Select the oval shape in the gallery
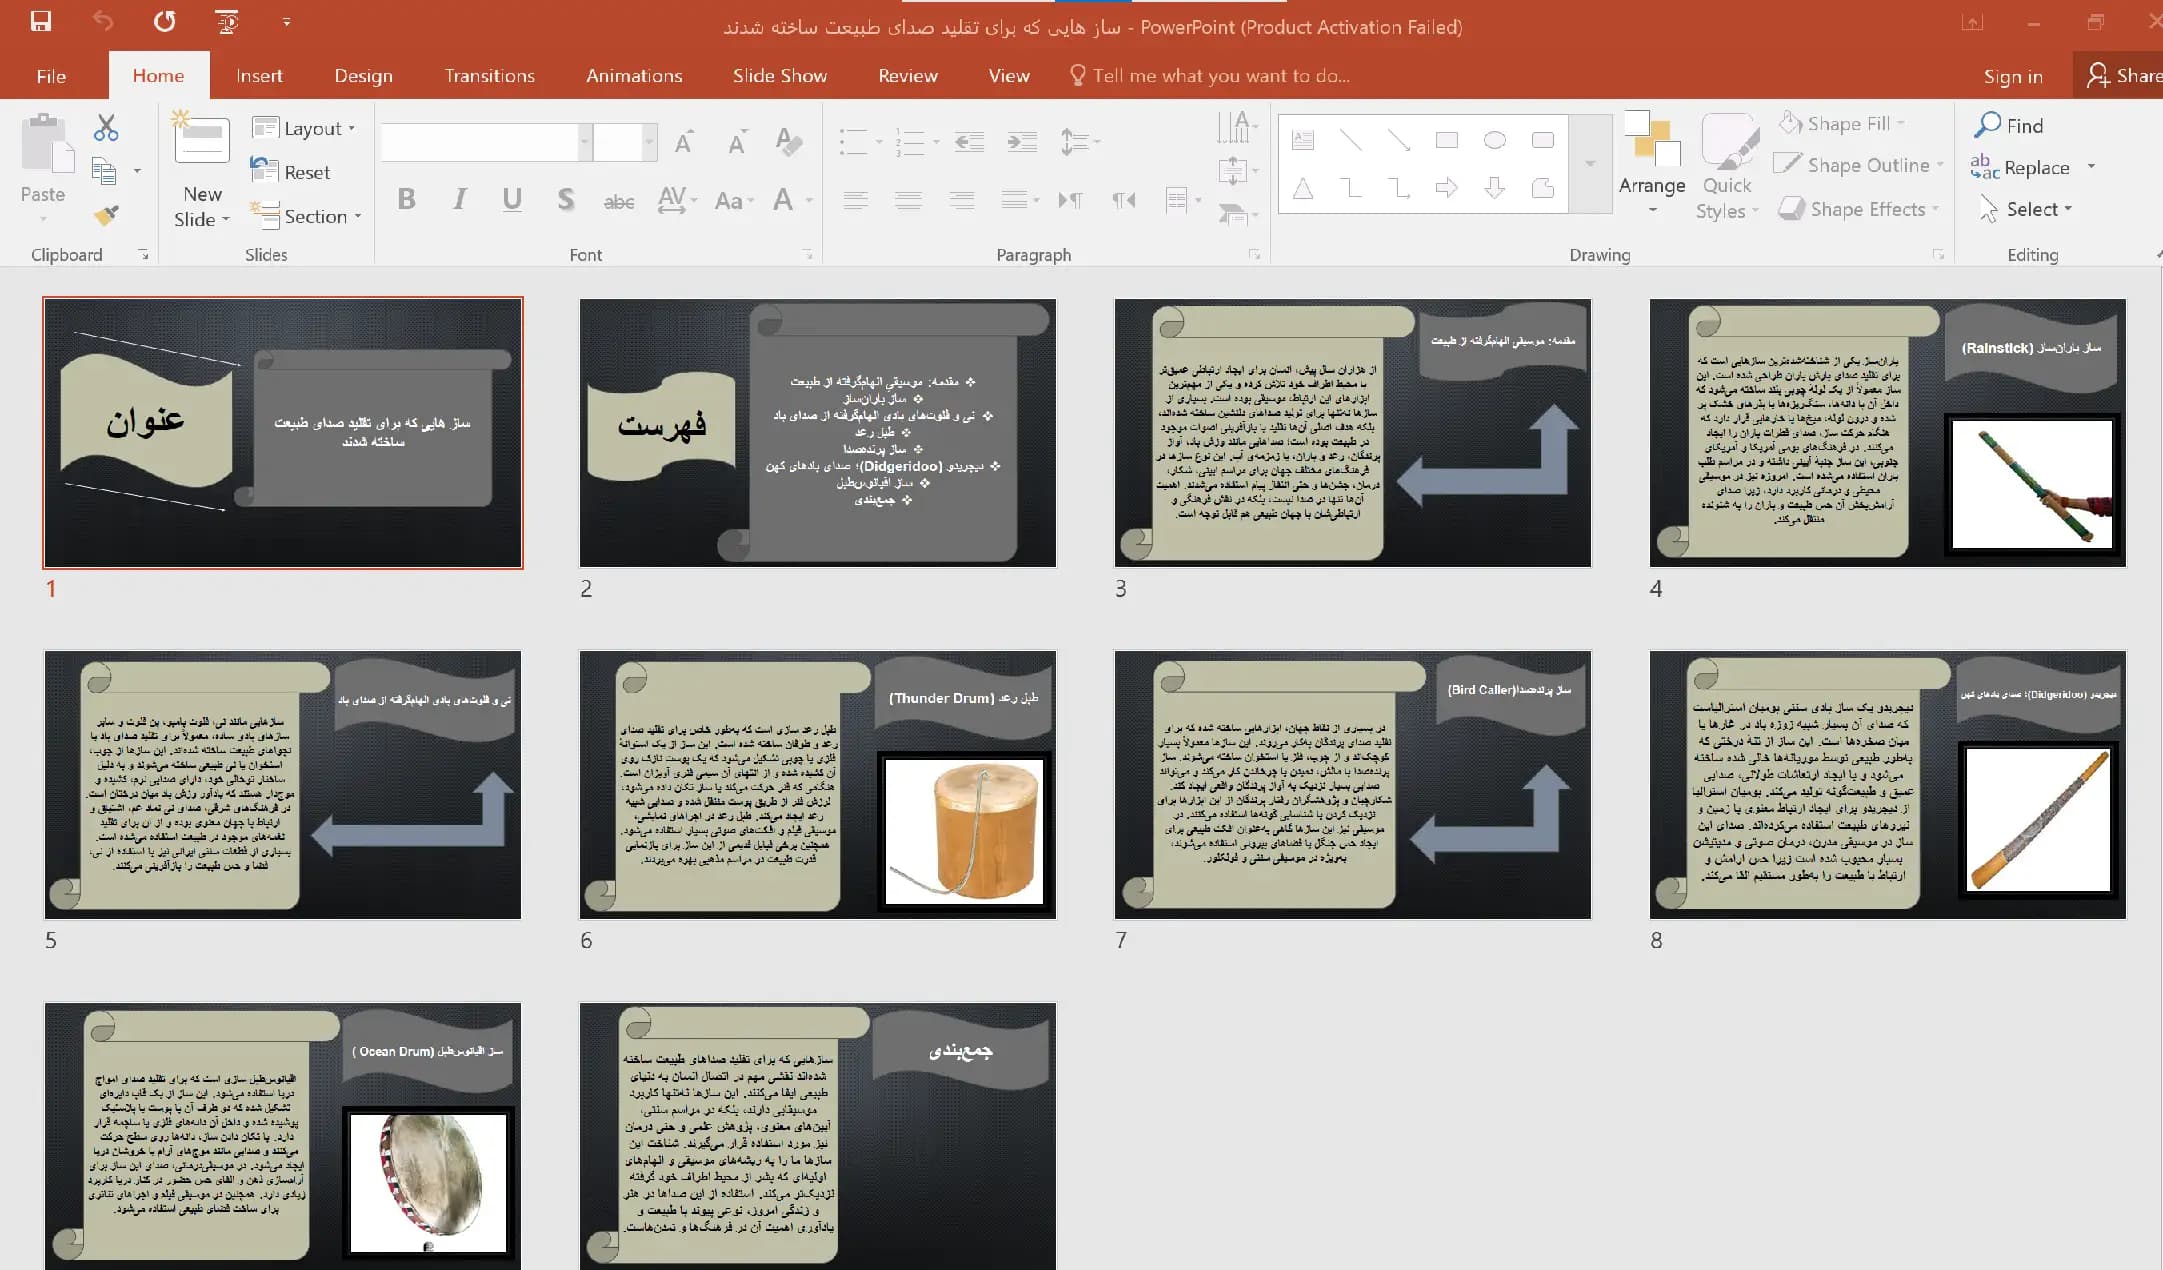Image resolution: width=2163 pixels, height=1270 pixels. coord(1494,140)
